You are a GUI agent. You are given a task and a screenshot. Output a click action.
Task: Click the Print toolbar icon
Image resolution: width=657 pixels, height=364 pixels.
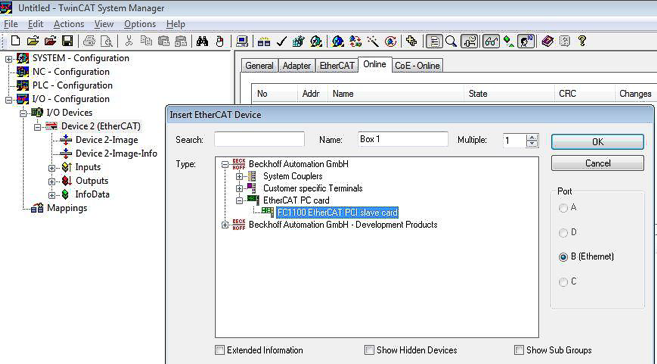tap(89, 41)
